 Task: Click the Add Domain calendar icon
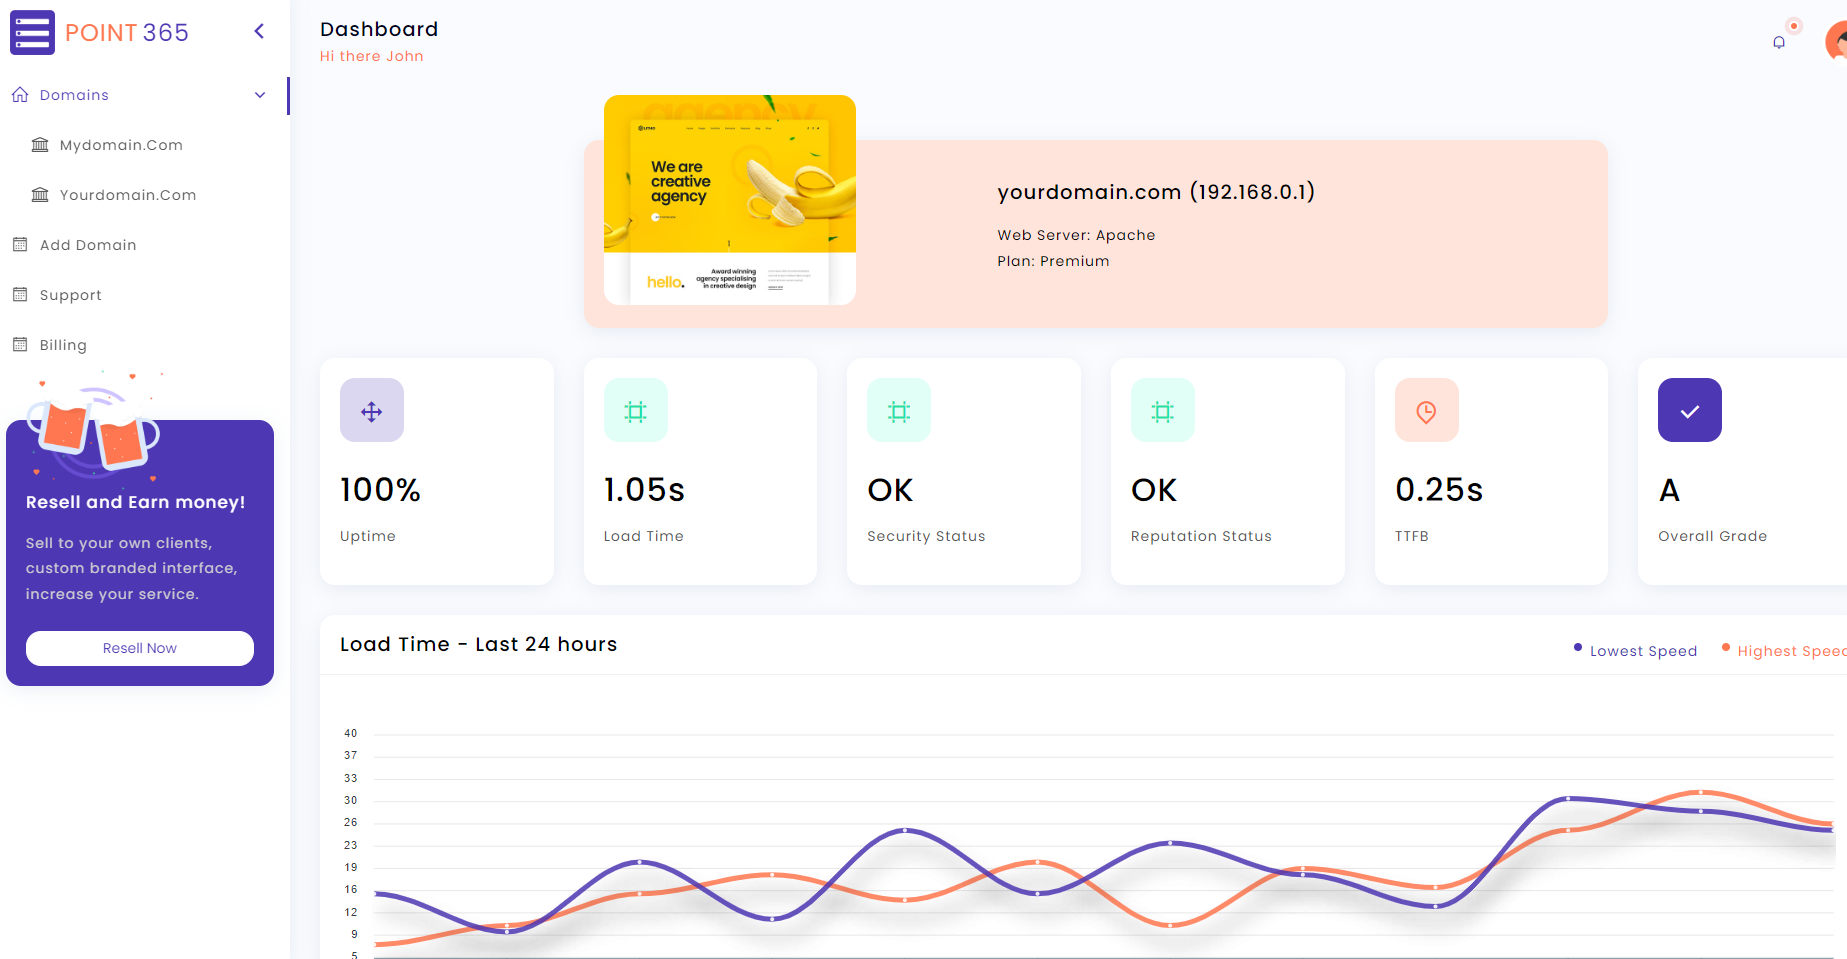20,244
